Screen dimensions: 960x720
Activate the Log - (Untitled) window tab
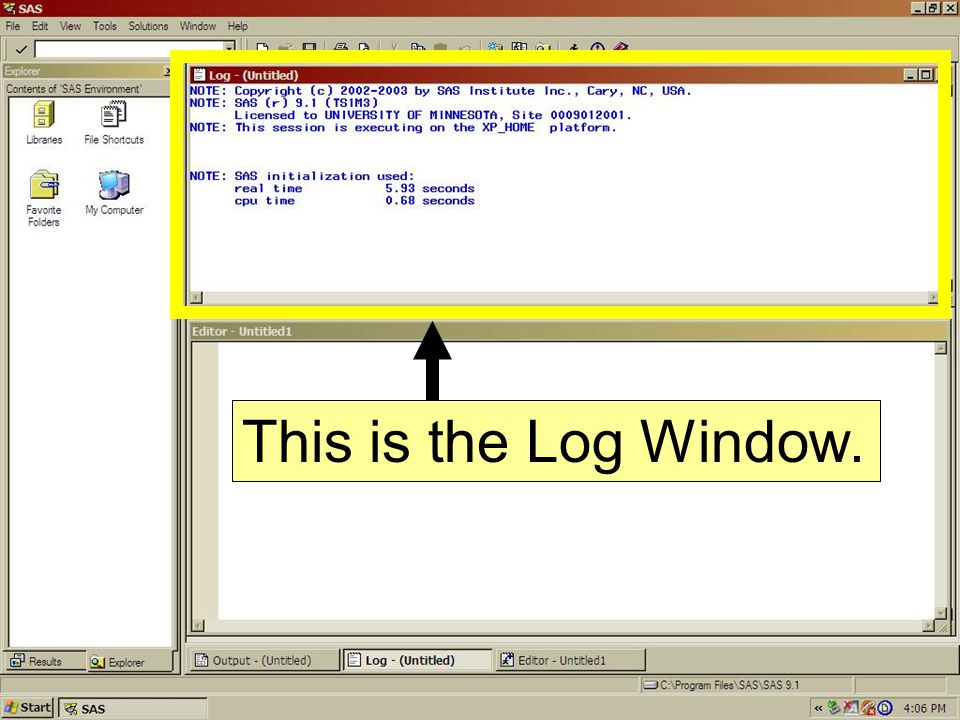pyautogui.click(x=417, y=660)
